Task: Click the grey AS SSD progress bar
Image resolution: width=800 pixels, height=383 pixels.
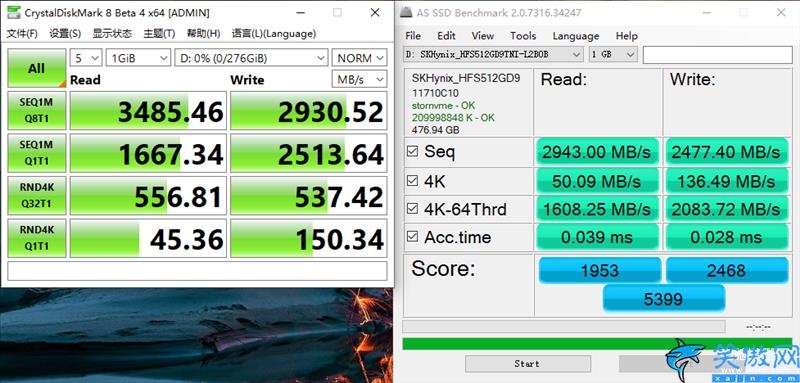Action: pyautogui.click(x=564, y=326)
